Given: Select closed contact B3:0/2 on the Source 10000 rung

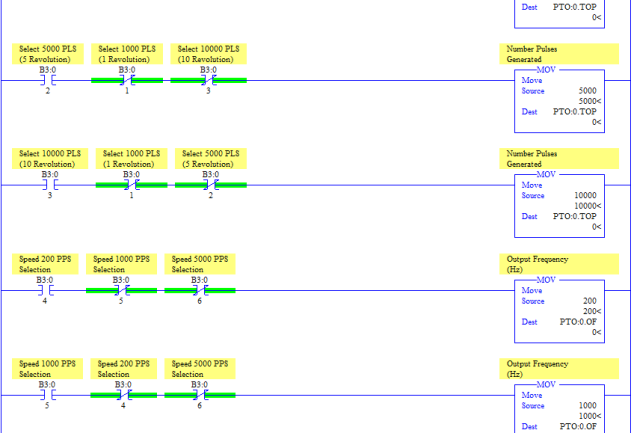Looking at the screenshot, I should point(211,185).
